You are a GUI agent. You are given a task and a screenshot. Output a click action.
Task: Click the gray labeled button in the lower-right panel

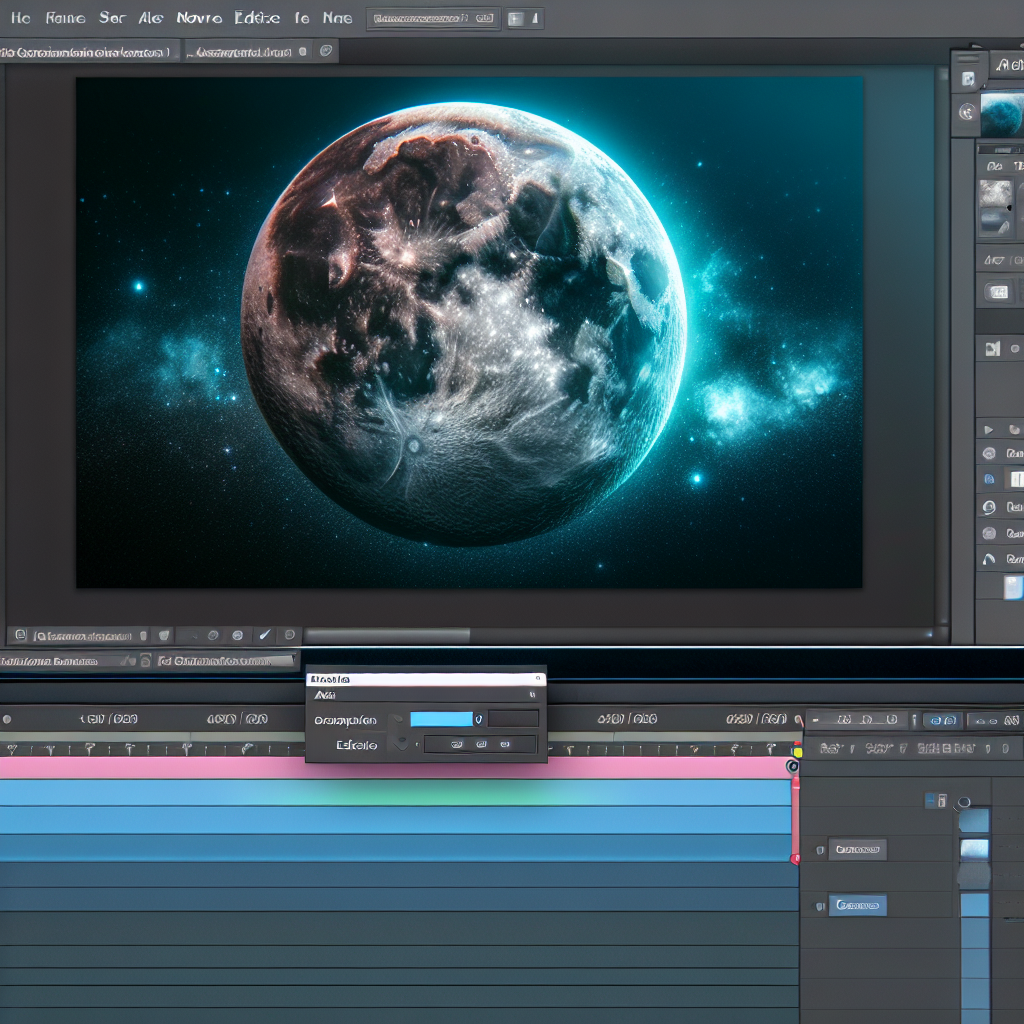click(857, 849)
